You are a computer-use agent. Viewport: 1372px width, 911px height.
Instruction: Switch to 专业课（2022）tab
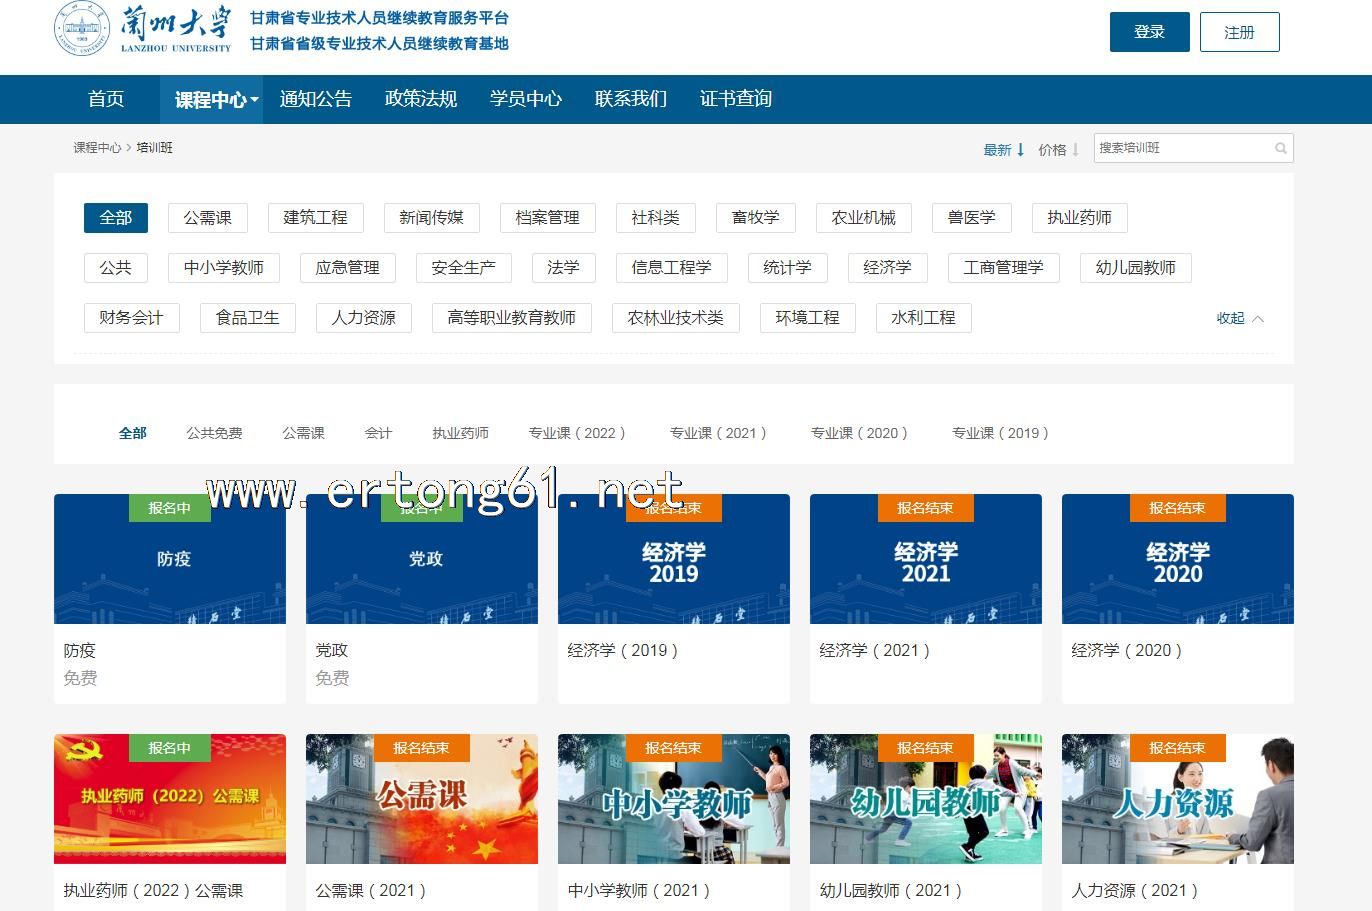[577, 433]
